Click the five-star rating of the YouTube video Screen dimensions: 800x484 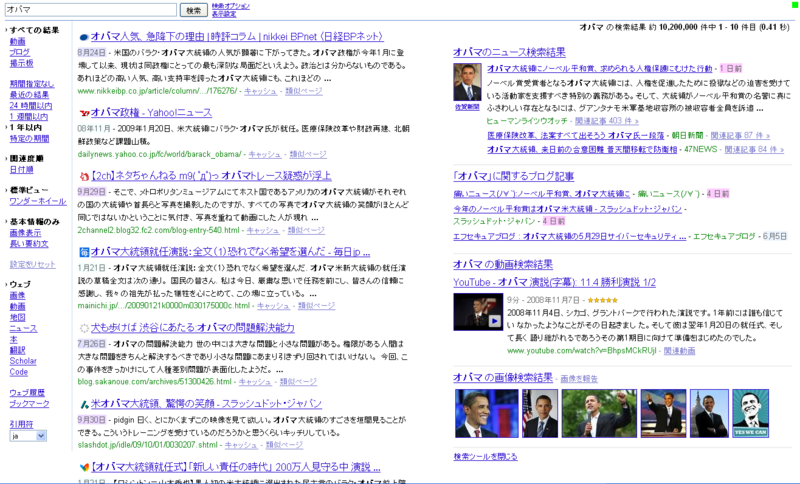(x=602, y=300)
